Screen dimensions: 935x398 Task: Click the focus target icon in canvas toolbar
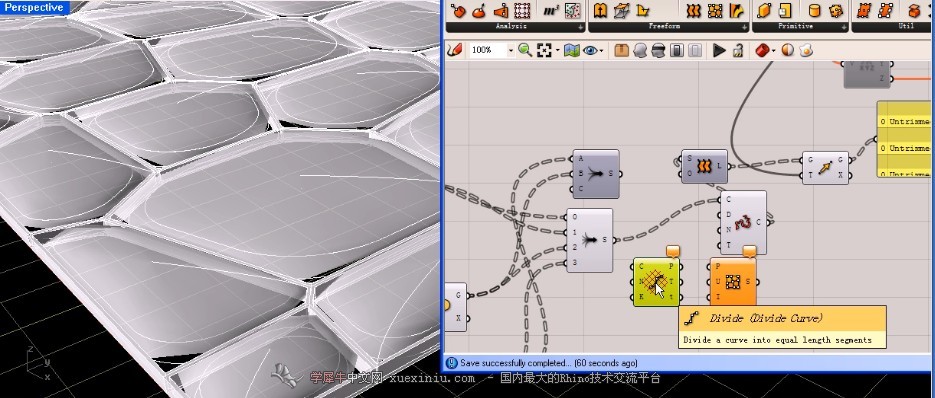[544, 50]
